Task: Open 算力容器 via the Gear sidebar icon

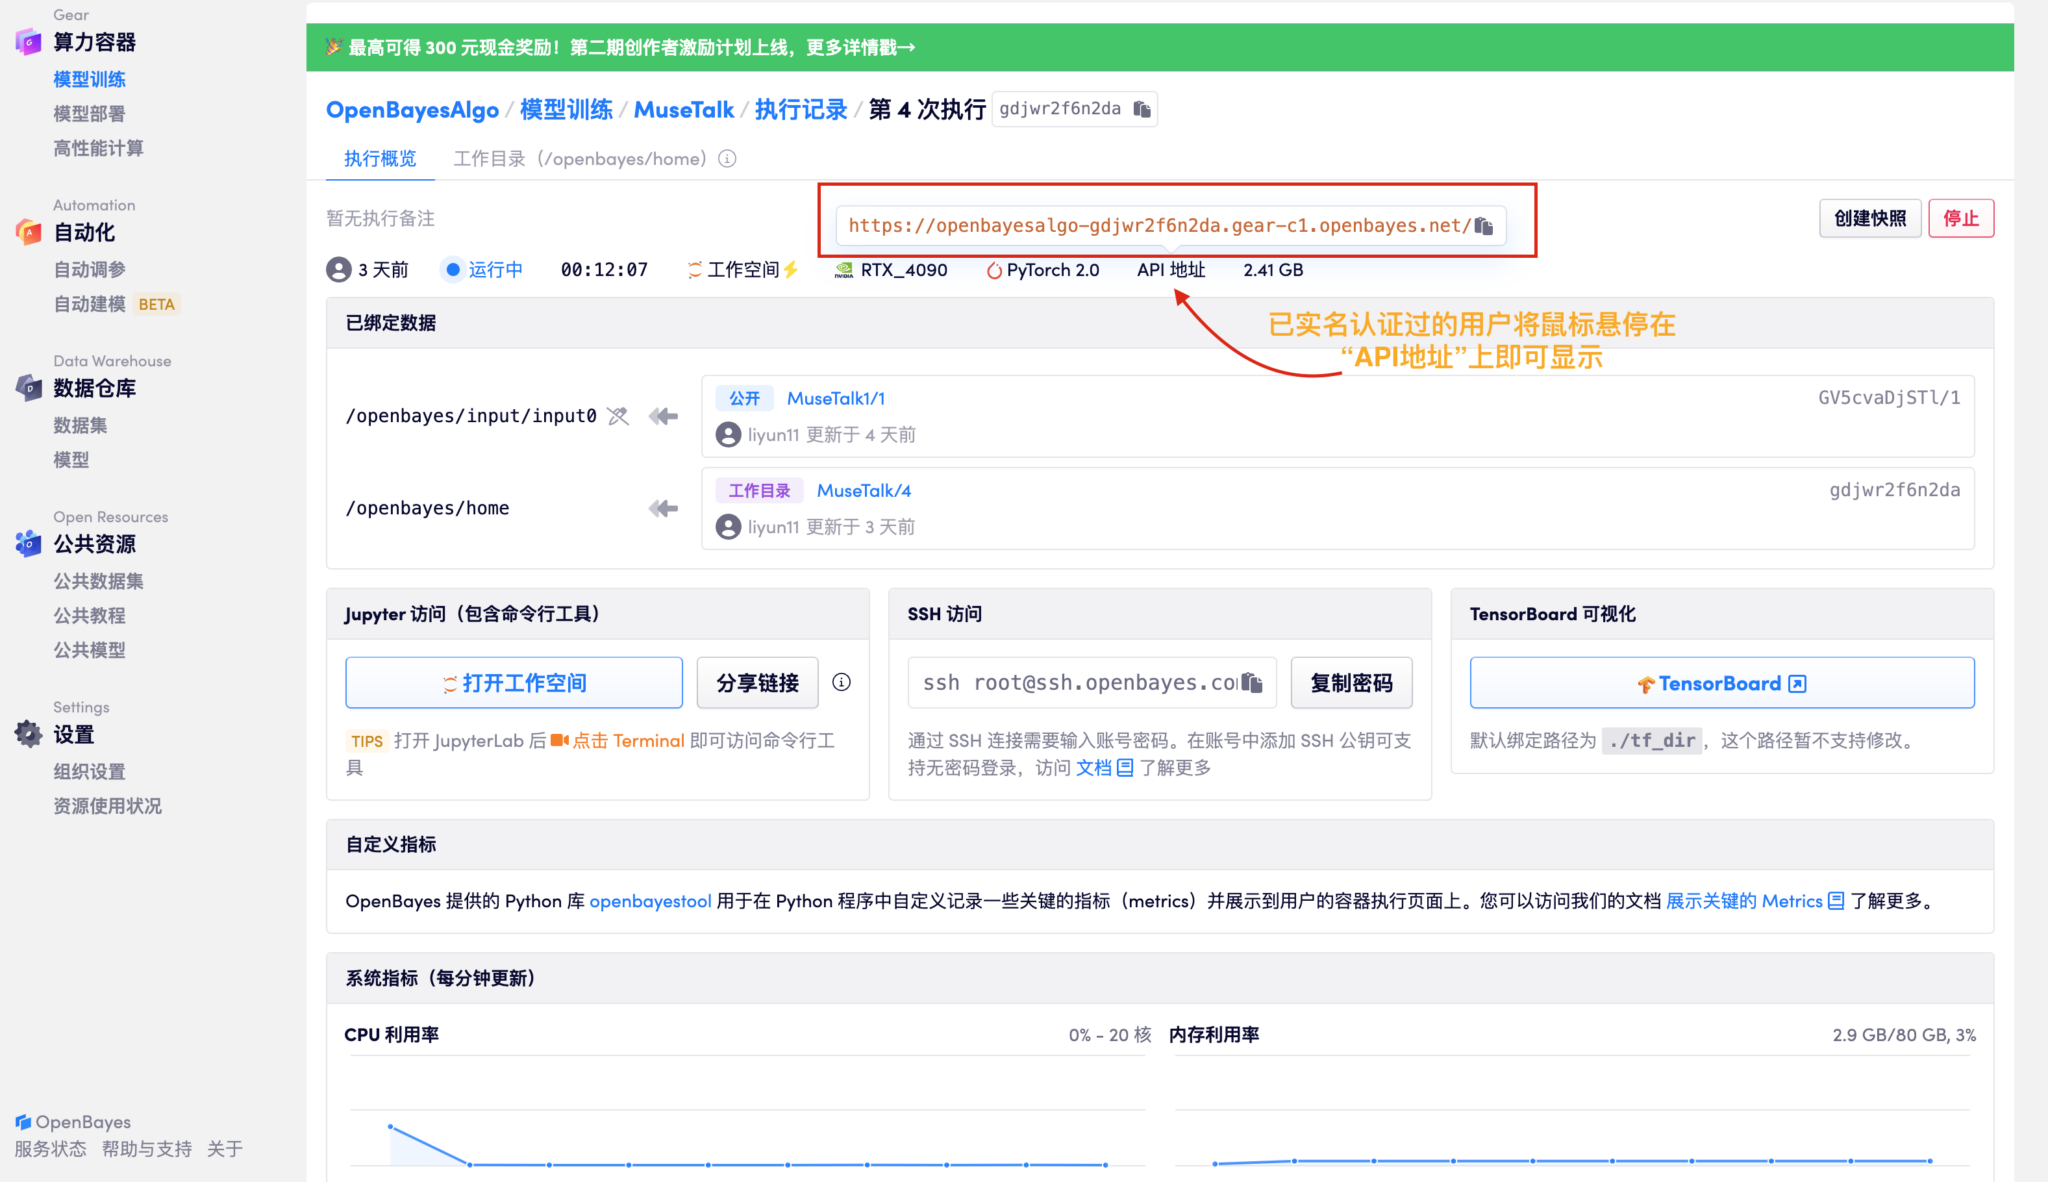Action: coord(27,42)
